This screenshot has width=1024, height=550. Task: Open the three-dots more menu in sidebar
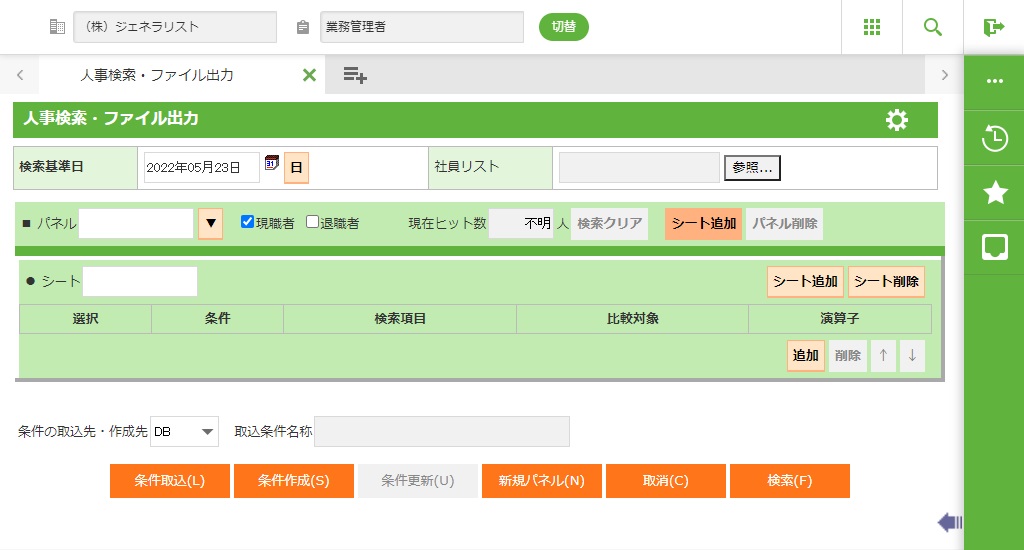coord(995,81)
